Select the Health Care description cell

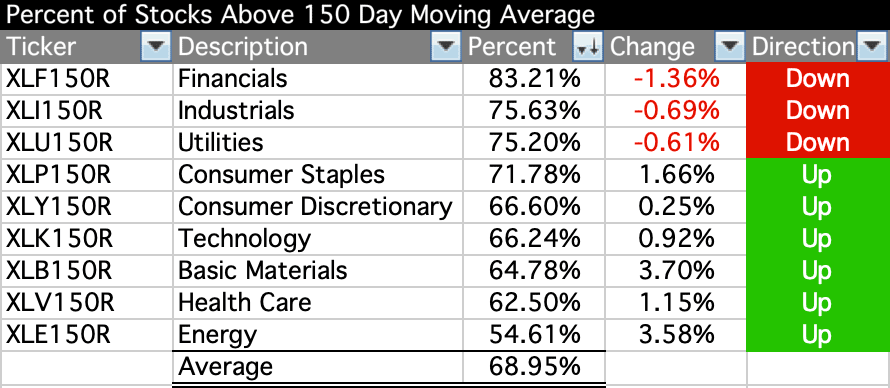(318, 303)
